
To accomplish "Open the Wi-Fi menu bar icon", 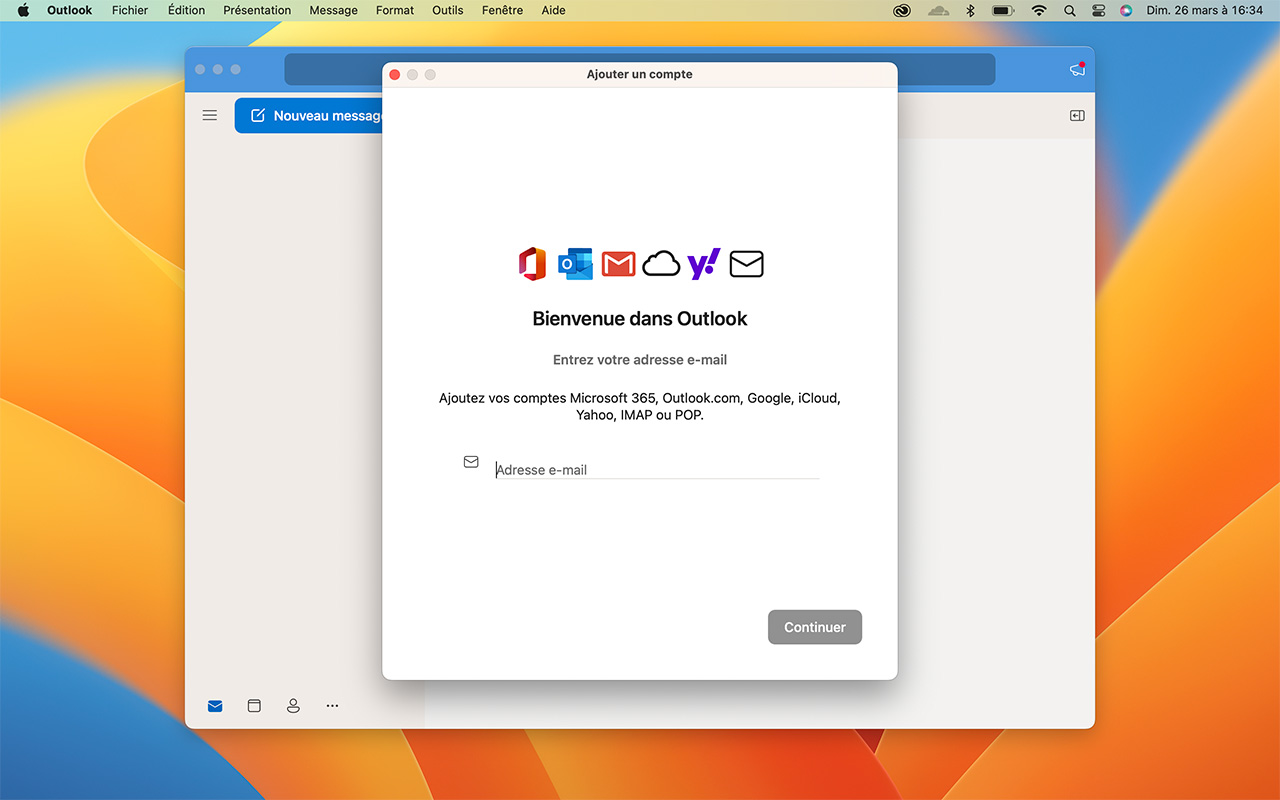I will pos(1039,10).
